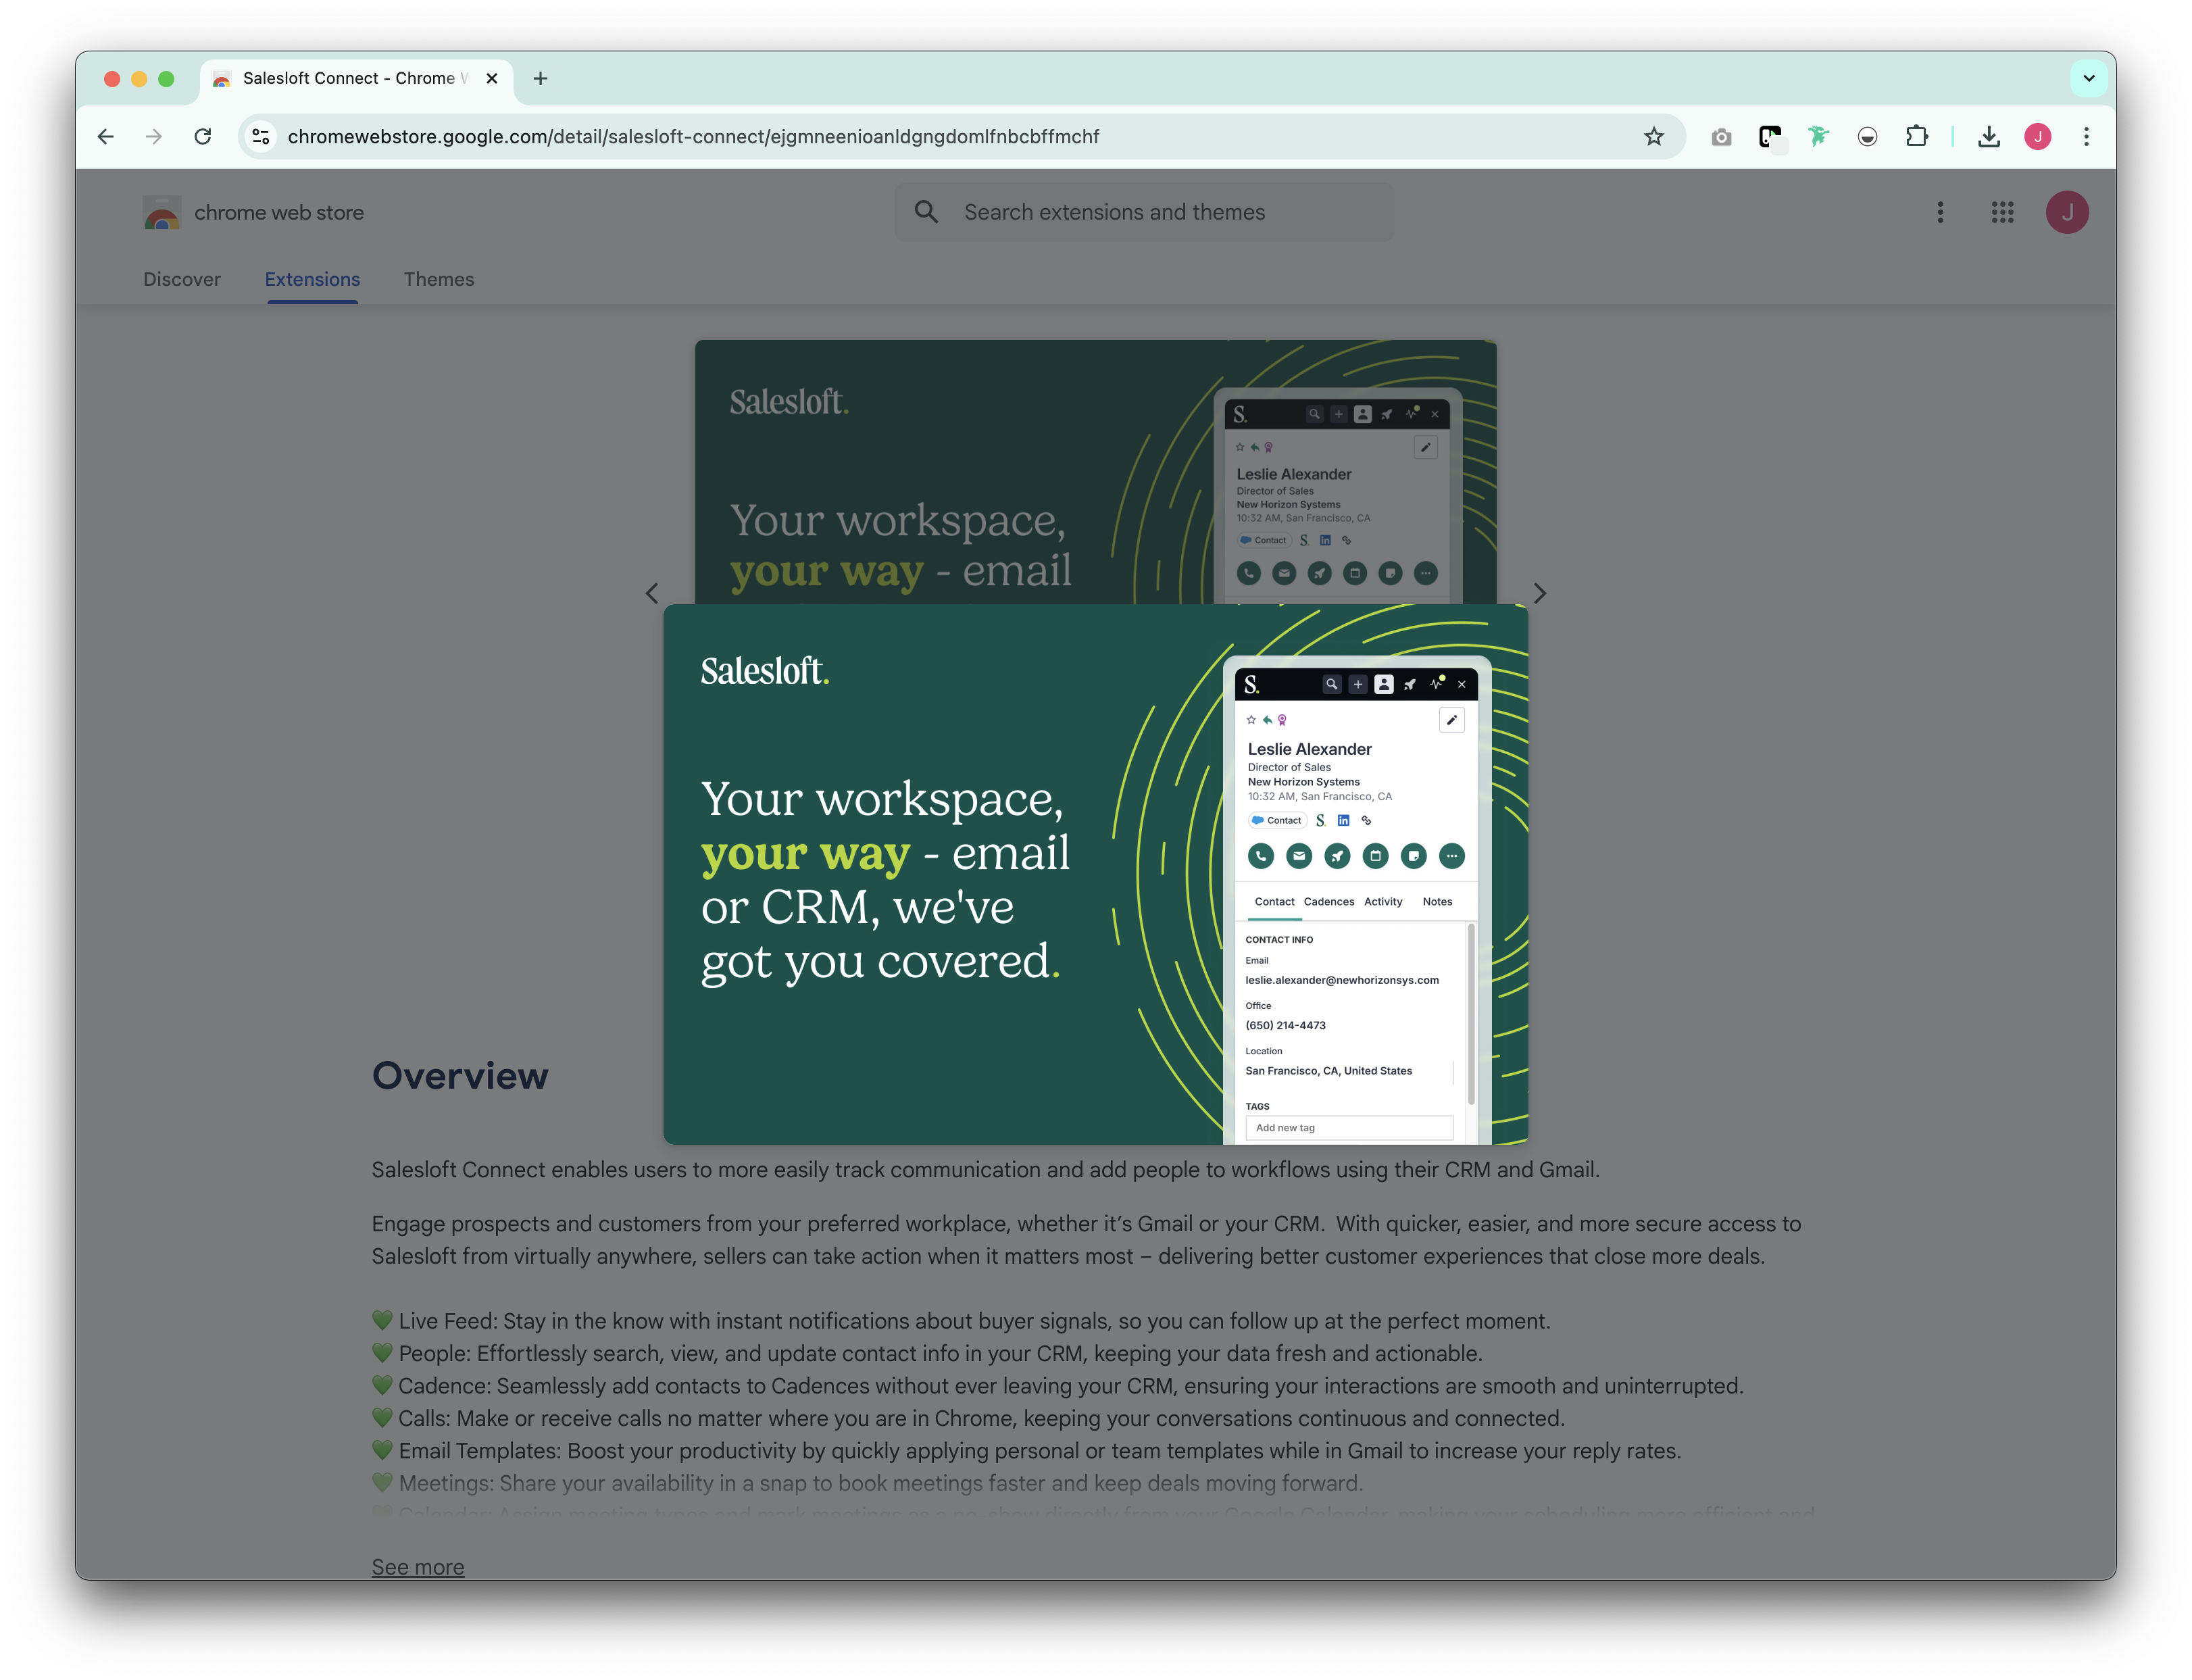The width and height of the screenshot is (2192, 1680).
Task: Click the site information icon beside URL
Action: click(261, 137)
